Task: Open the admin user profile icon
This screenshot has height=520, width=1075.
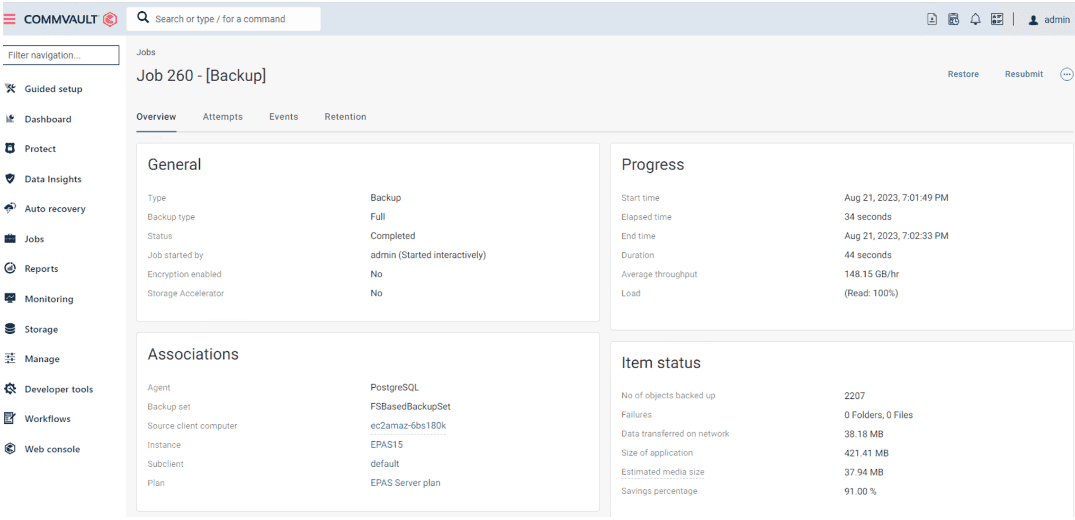Action: pos(1033,21)
